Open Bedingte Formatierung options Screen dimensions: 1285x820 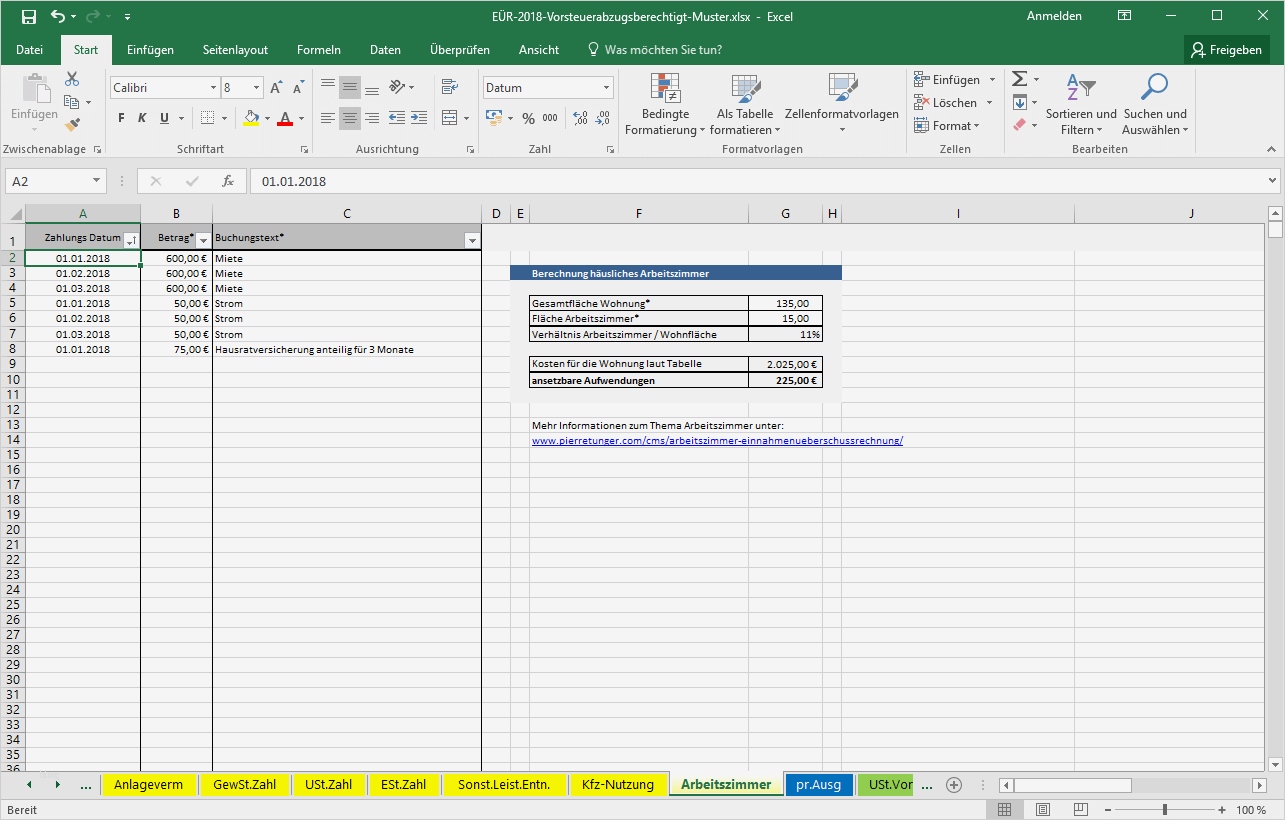(x=664, y=105)
